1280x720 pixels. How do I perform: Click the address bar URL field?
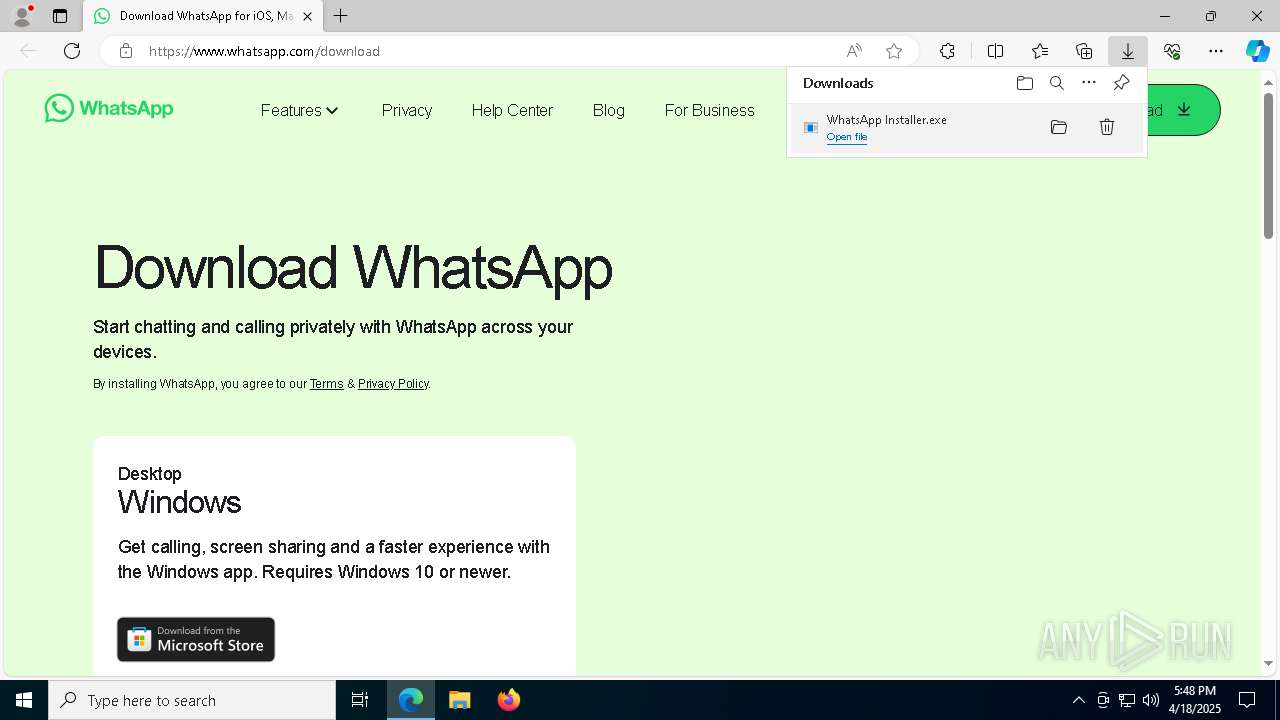point(490,51)
